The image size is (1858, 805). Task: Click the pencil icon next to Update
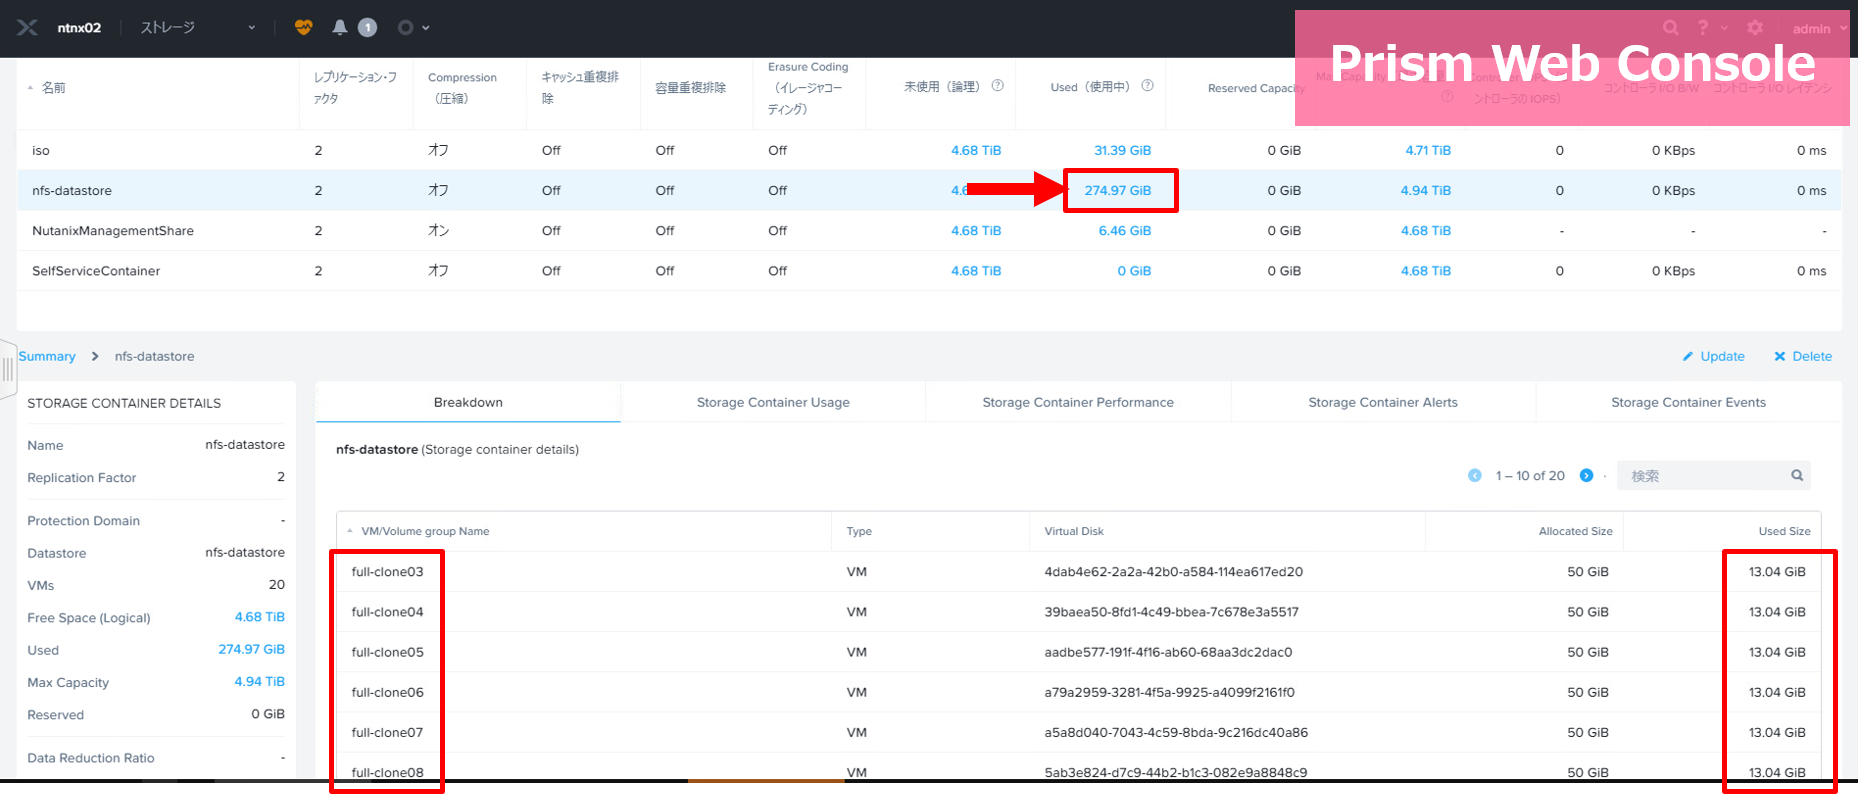click(x=1688, y=357)
